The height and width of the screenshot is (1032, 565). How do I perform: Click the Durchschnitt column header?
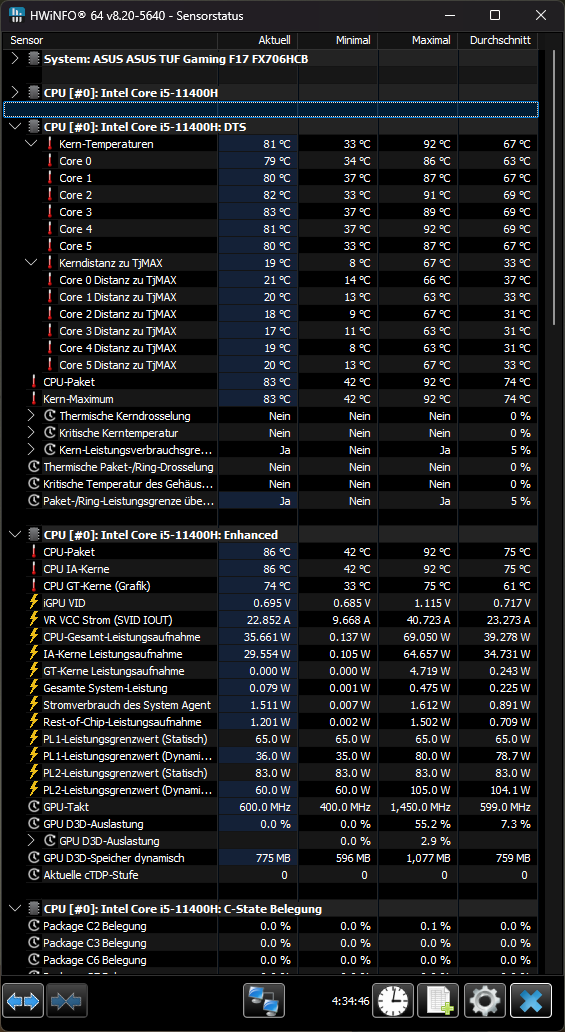click(x=498, y=40)
